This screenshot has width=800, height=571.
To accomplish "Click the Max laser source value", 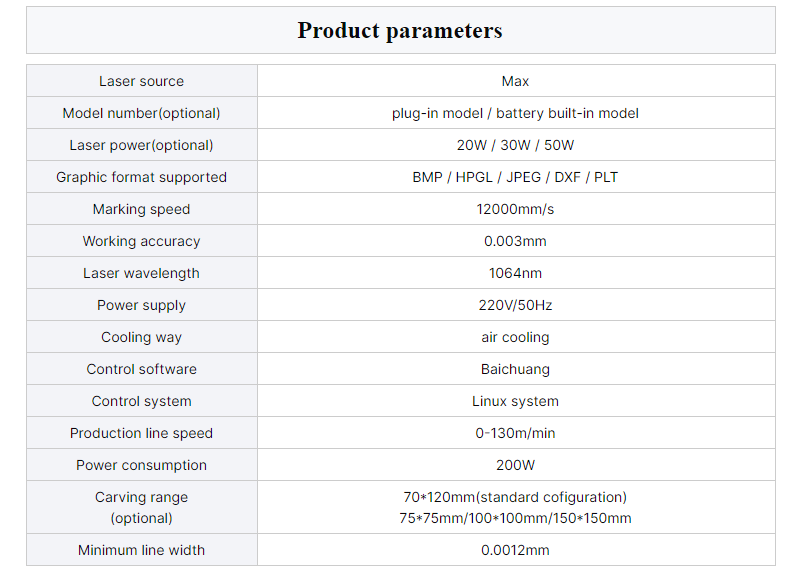I will pos(515,81).
